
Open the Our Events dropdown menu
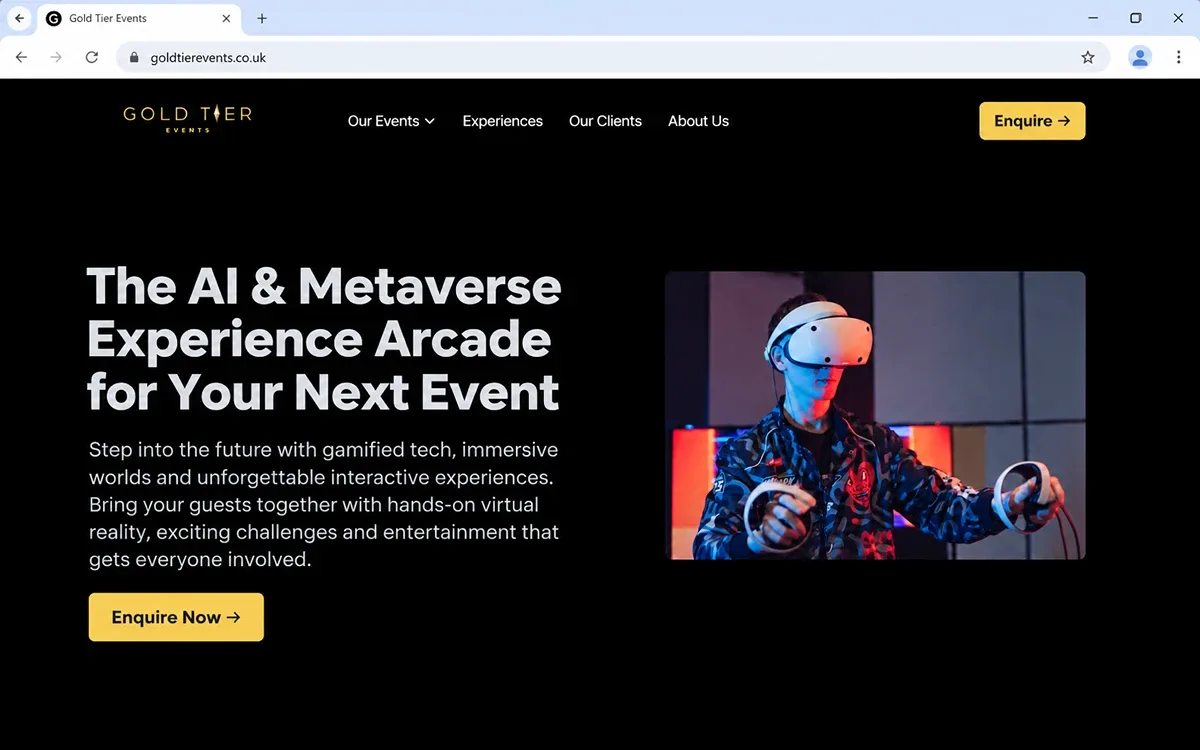tap(391, 121)
